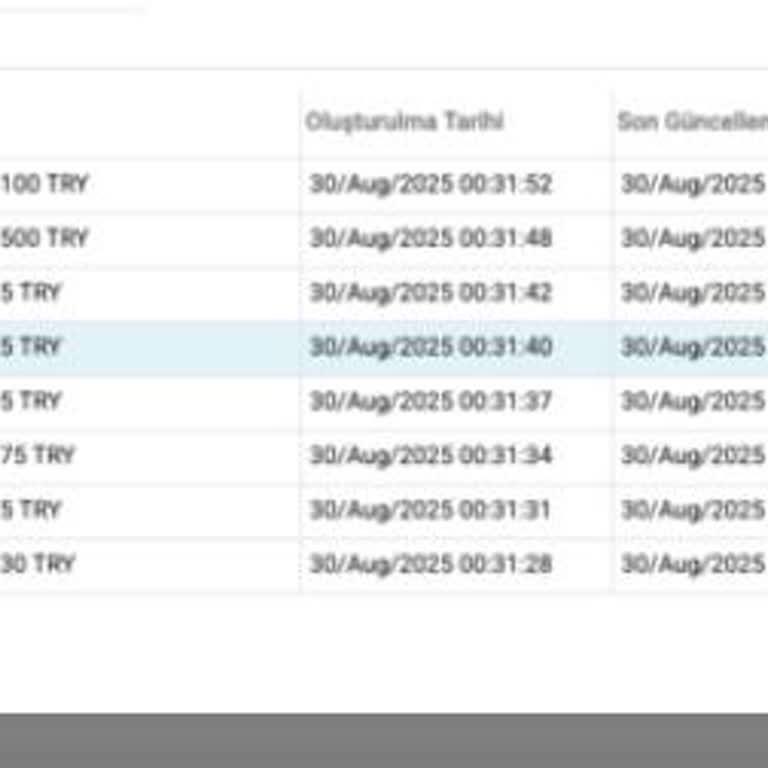Click the creation date 30/Aug/2025 00:31:40

click(431, 348)
